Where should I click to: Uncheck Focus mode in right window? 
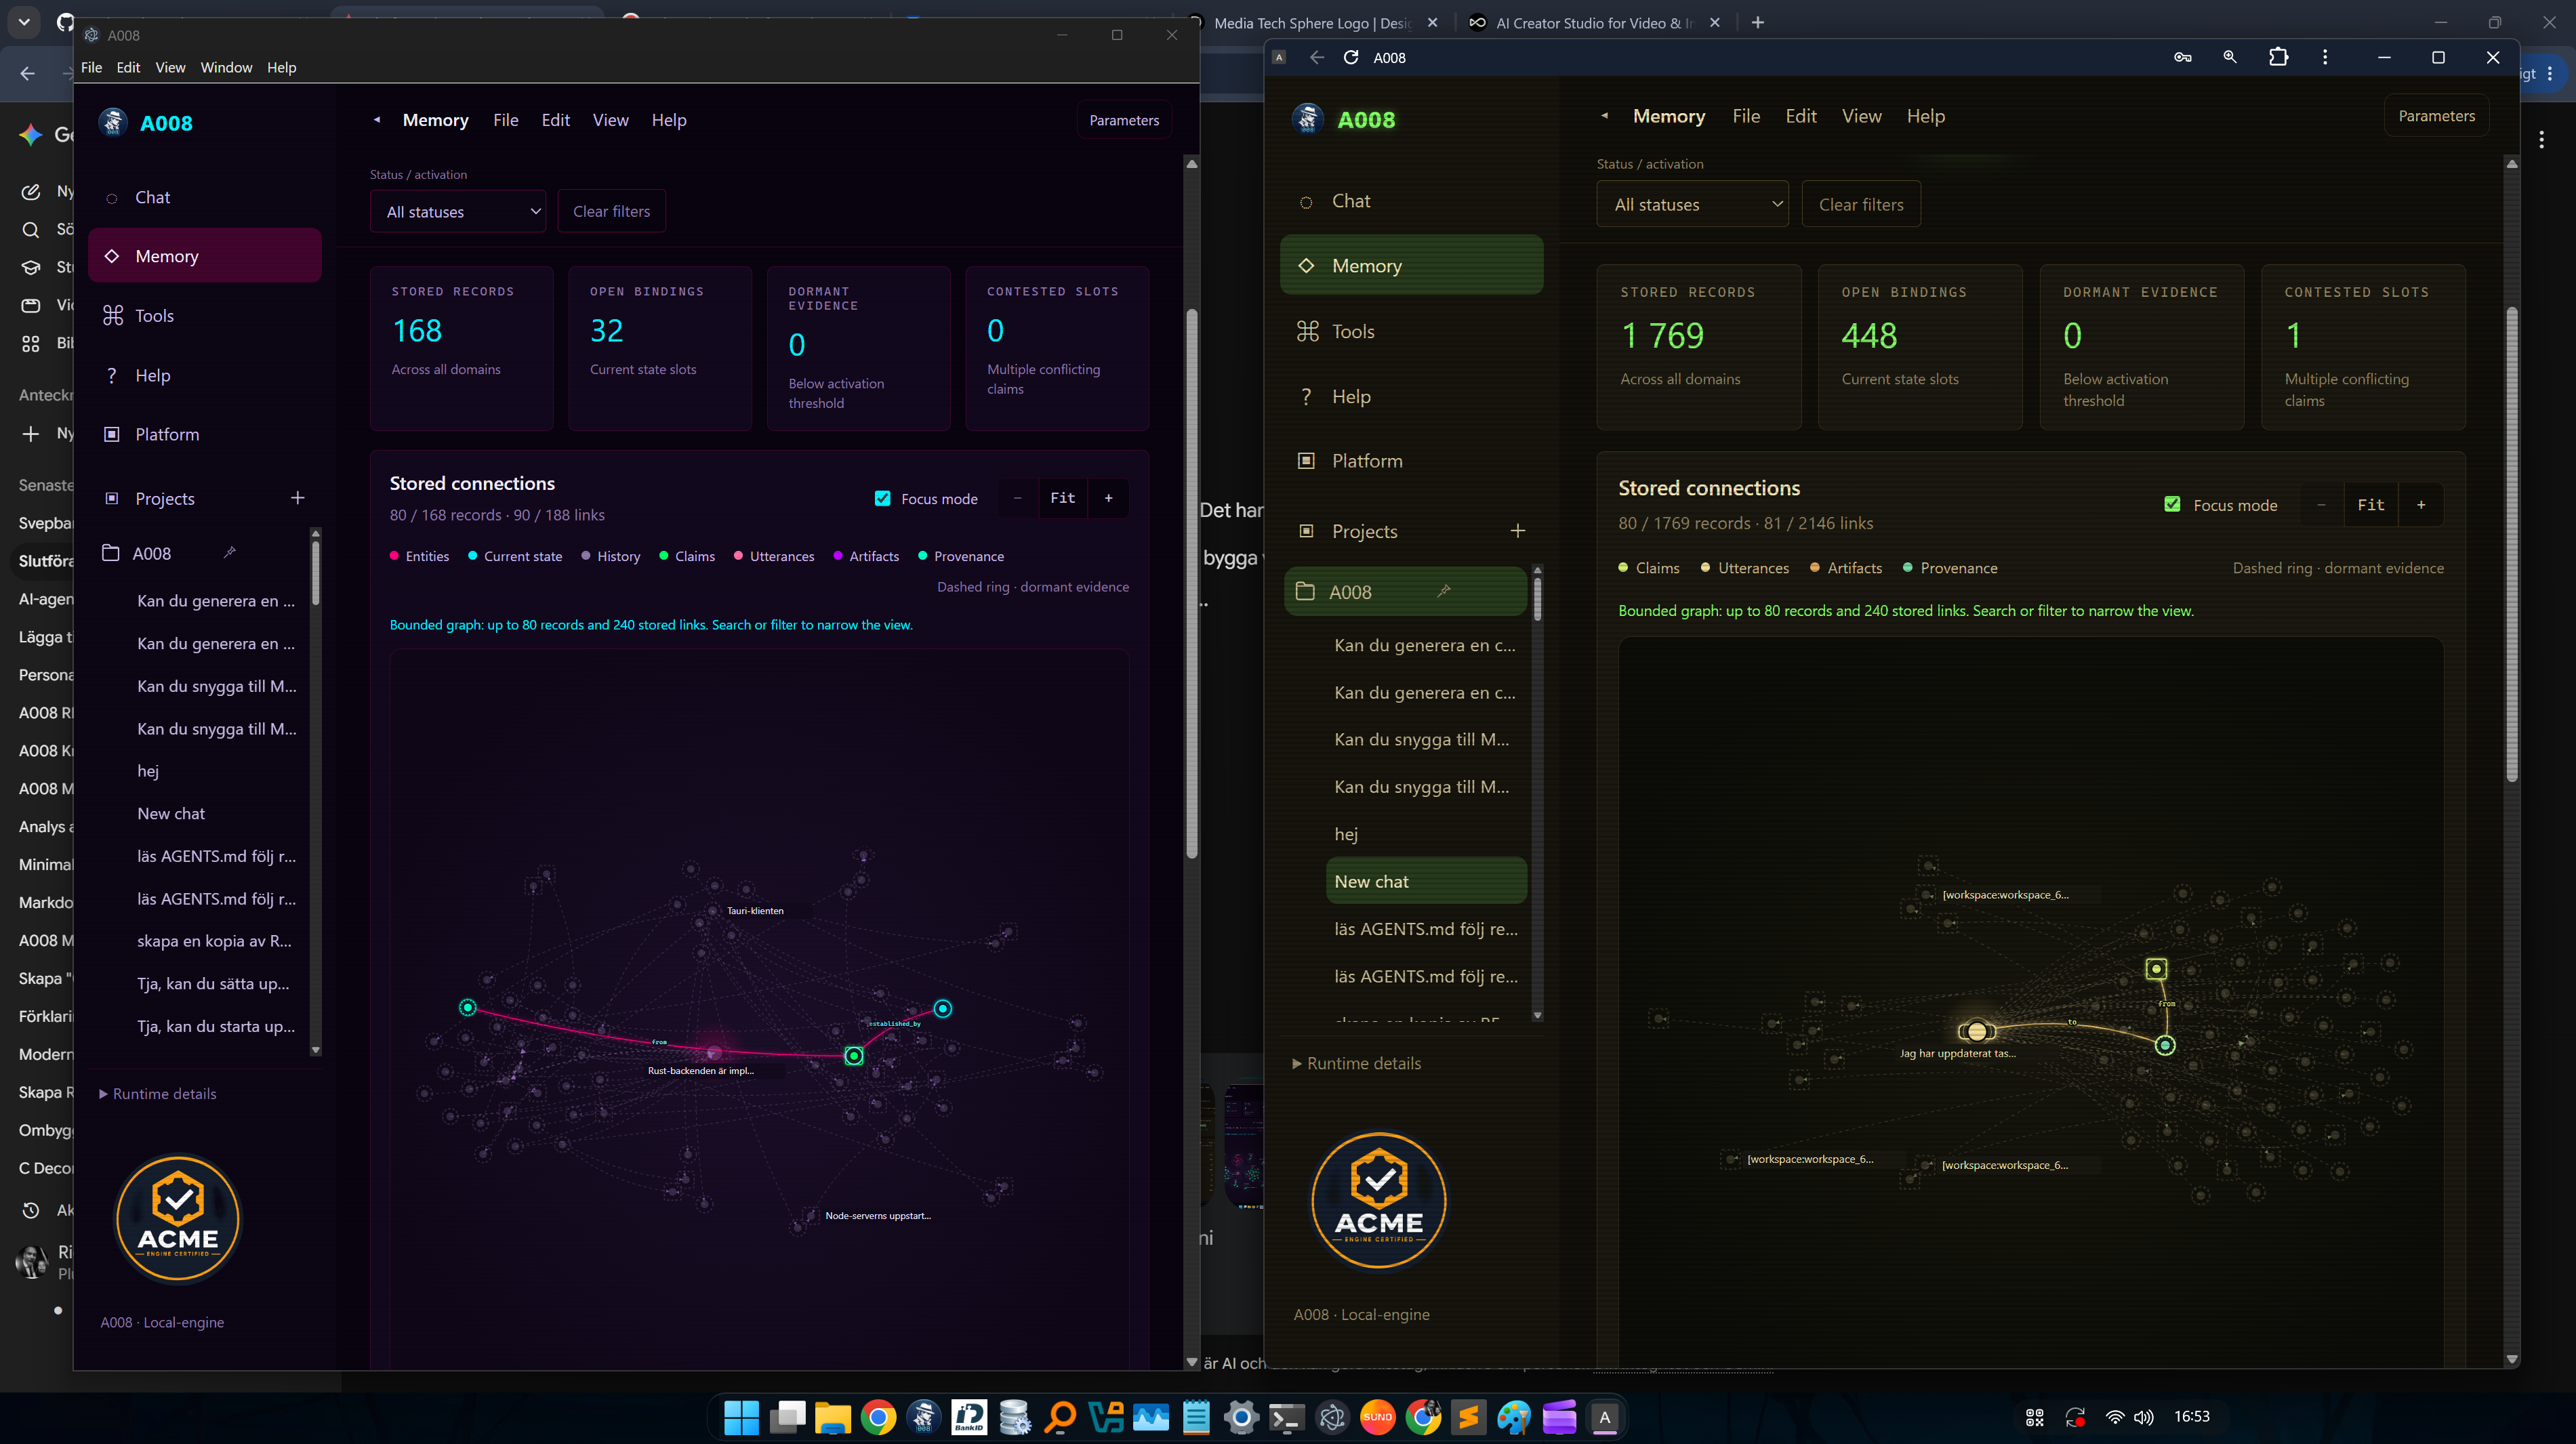click(2171, 504)
